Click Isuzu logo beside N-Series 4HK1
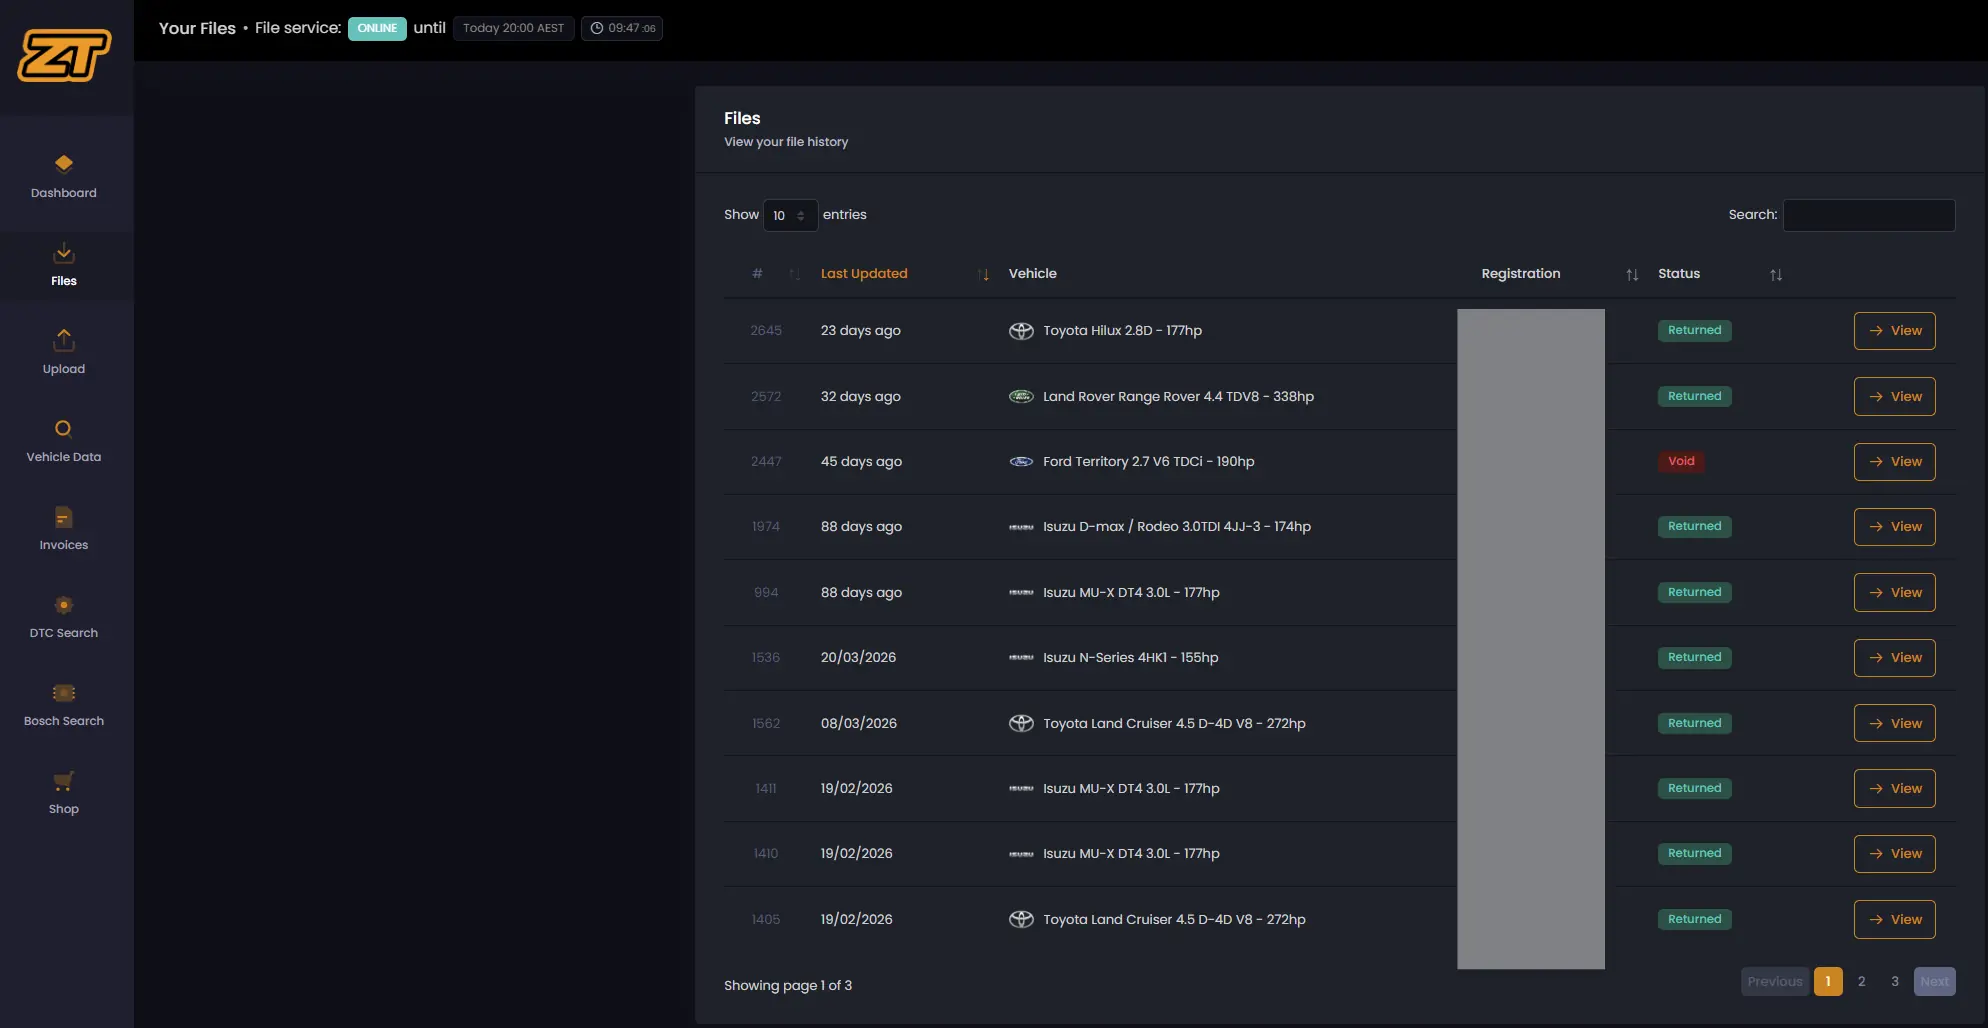 tap(1021, 658)
